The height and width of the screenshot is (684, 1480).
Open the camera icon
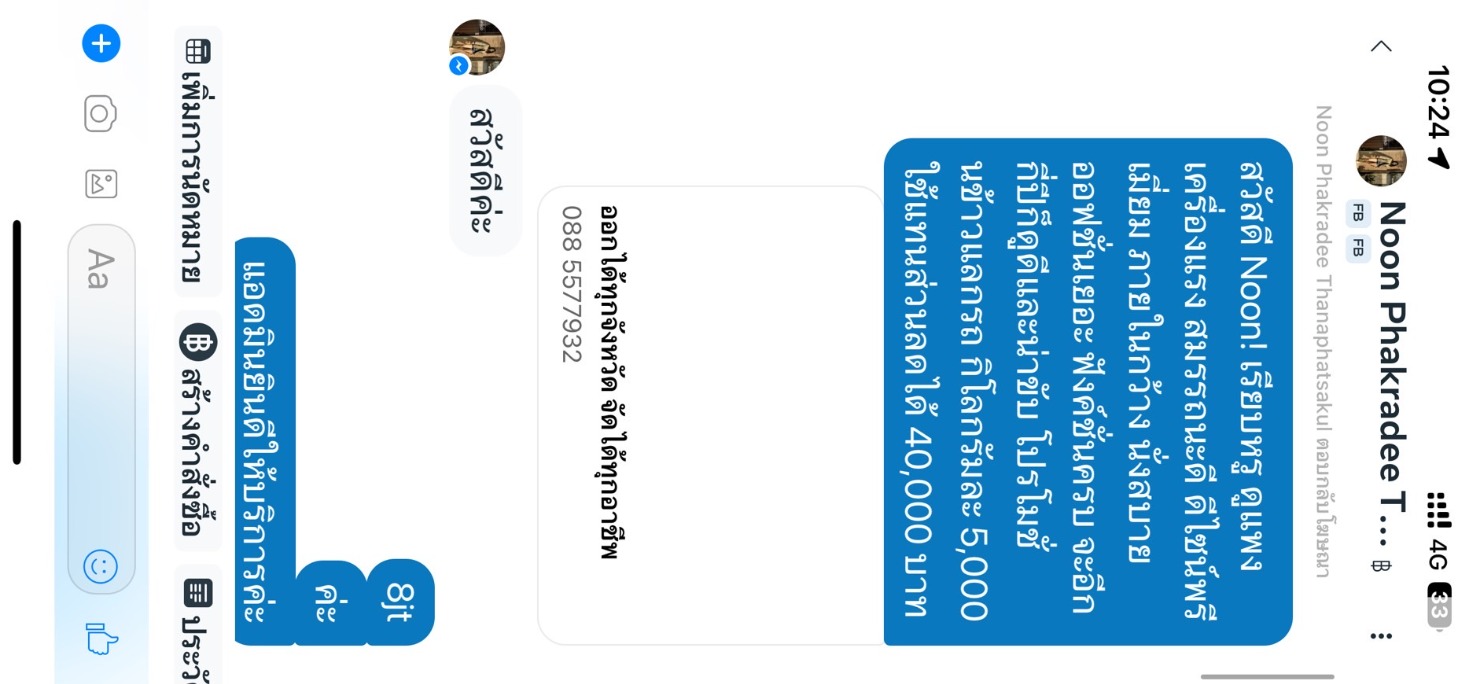(x=100, y=114)
